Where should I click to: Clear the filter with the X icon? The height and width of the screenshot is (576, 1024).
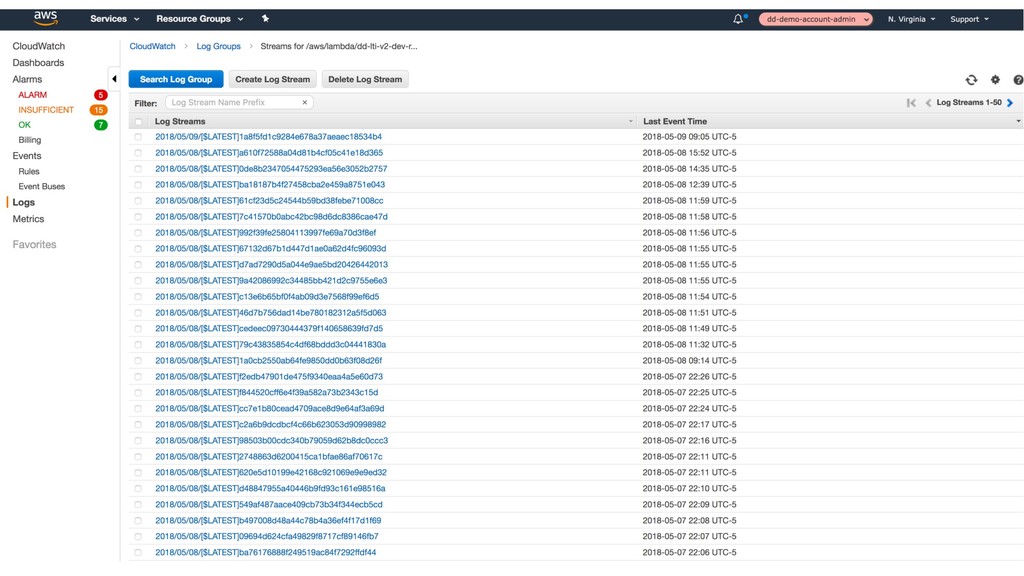pos(304,103)
